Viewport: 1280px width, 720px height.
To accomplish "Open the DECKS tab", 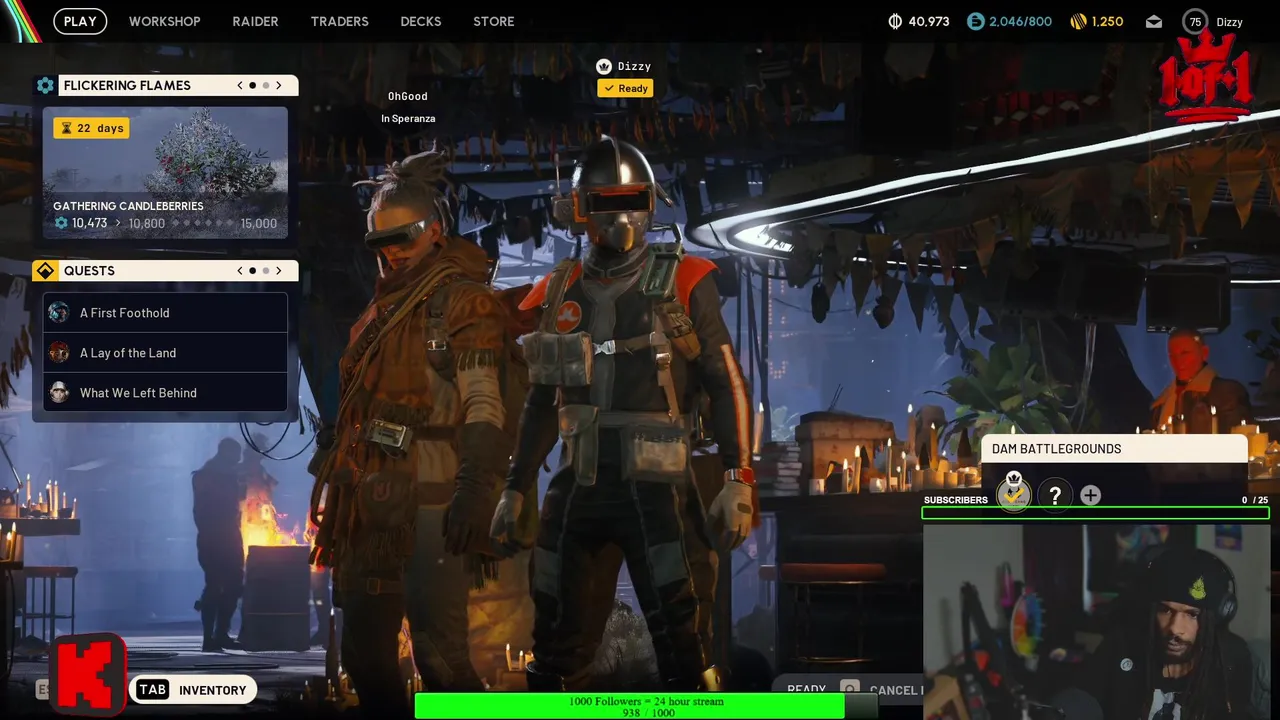I will pos(420,21).
